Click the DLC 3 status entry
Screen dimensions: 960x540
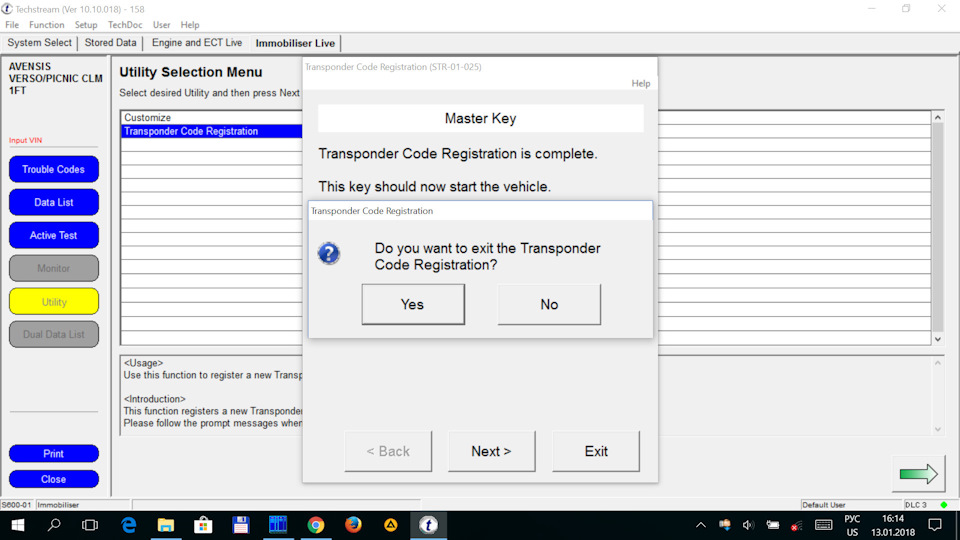(x=916, y=505)
